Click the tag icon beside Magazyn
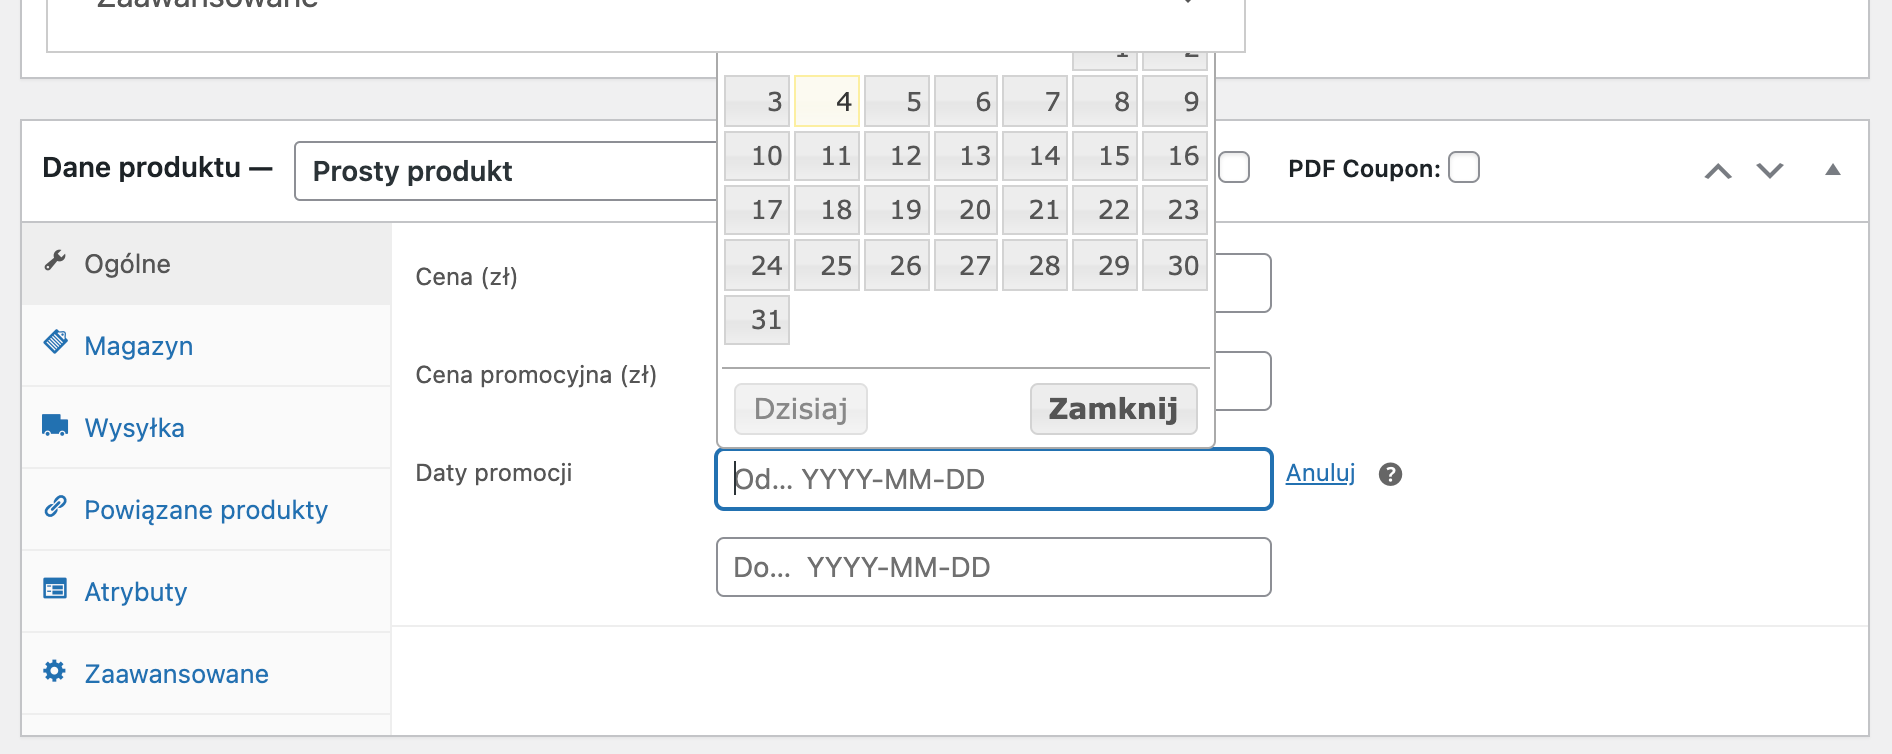 click(56, 342)
